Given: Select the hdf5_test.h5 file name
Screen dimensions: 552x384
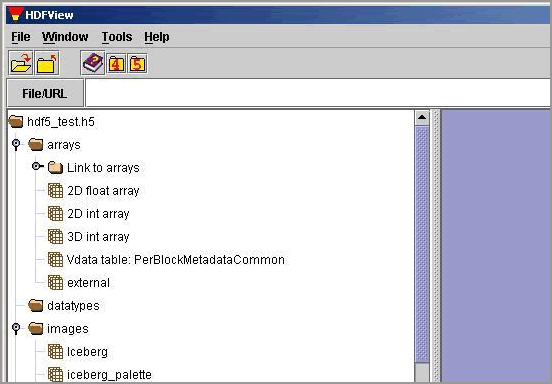Looking at the screenshot, I should point(61,122).
